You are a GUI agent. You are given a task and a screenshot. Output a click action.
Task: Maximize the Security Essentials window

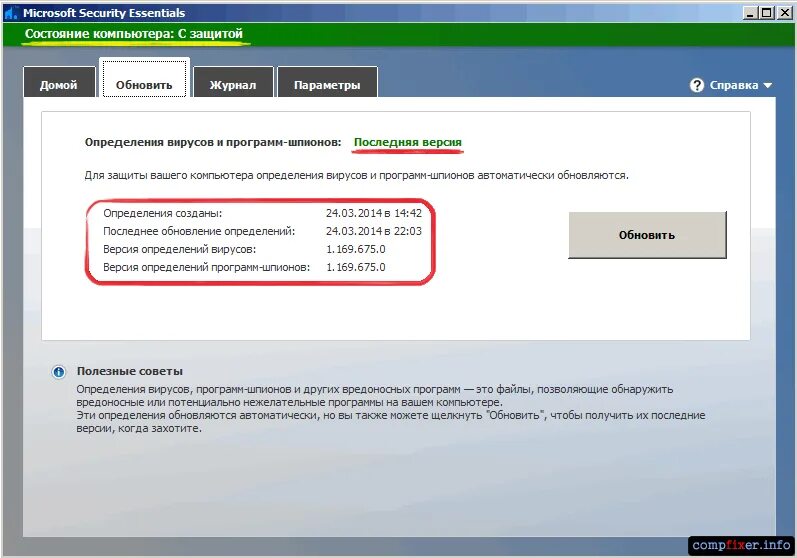pos(767,13)
